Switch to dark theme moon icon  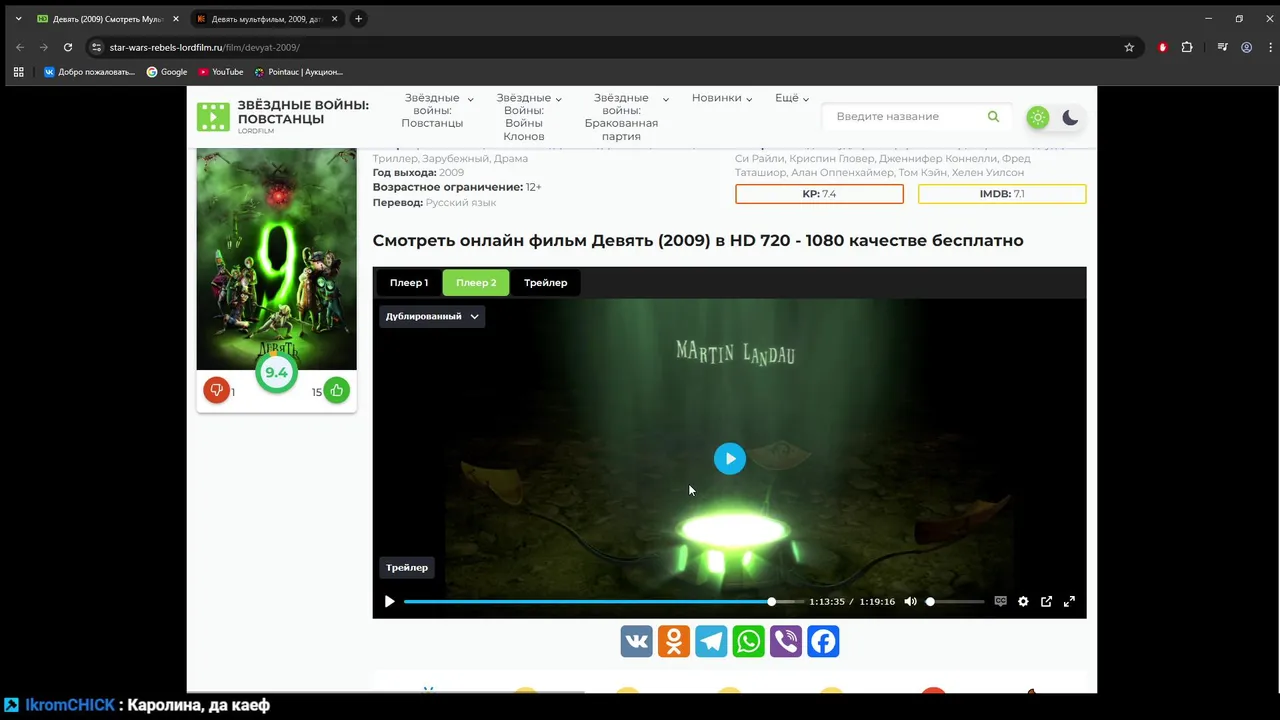(1070, 117)
